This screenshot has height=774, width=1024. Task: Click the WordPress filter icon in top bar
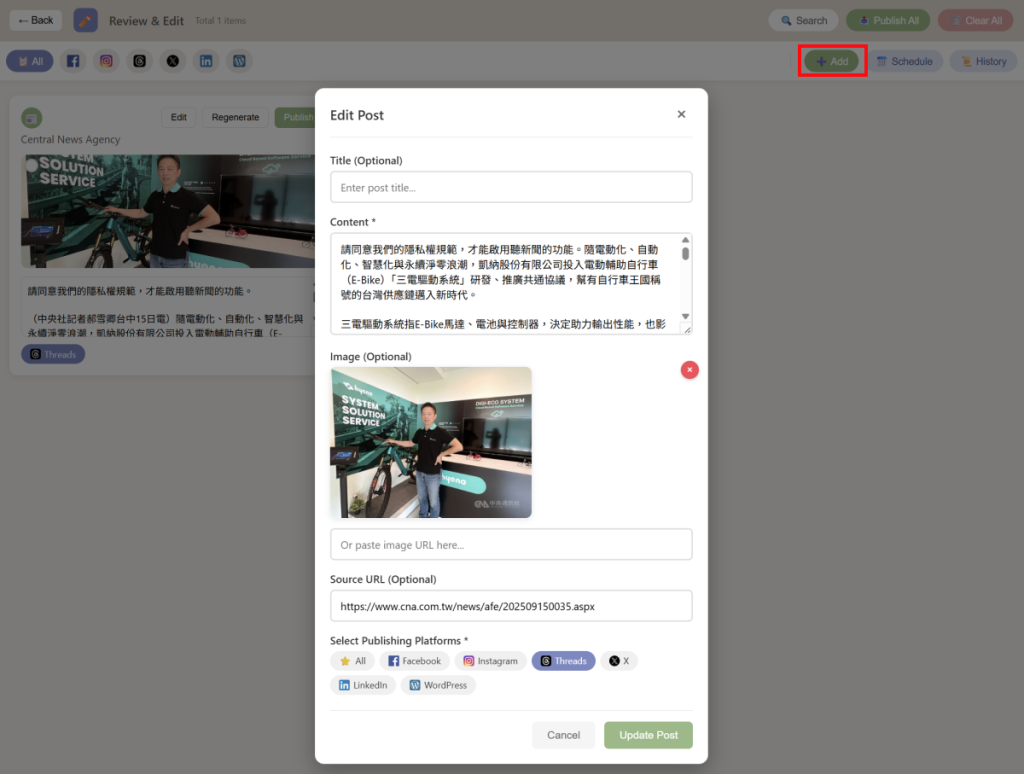(239, 61)
